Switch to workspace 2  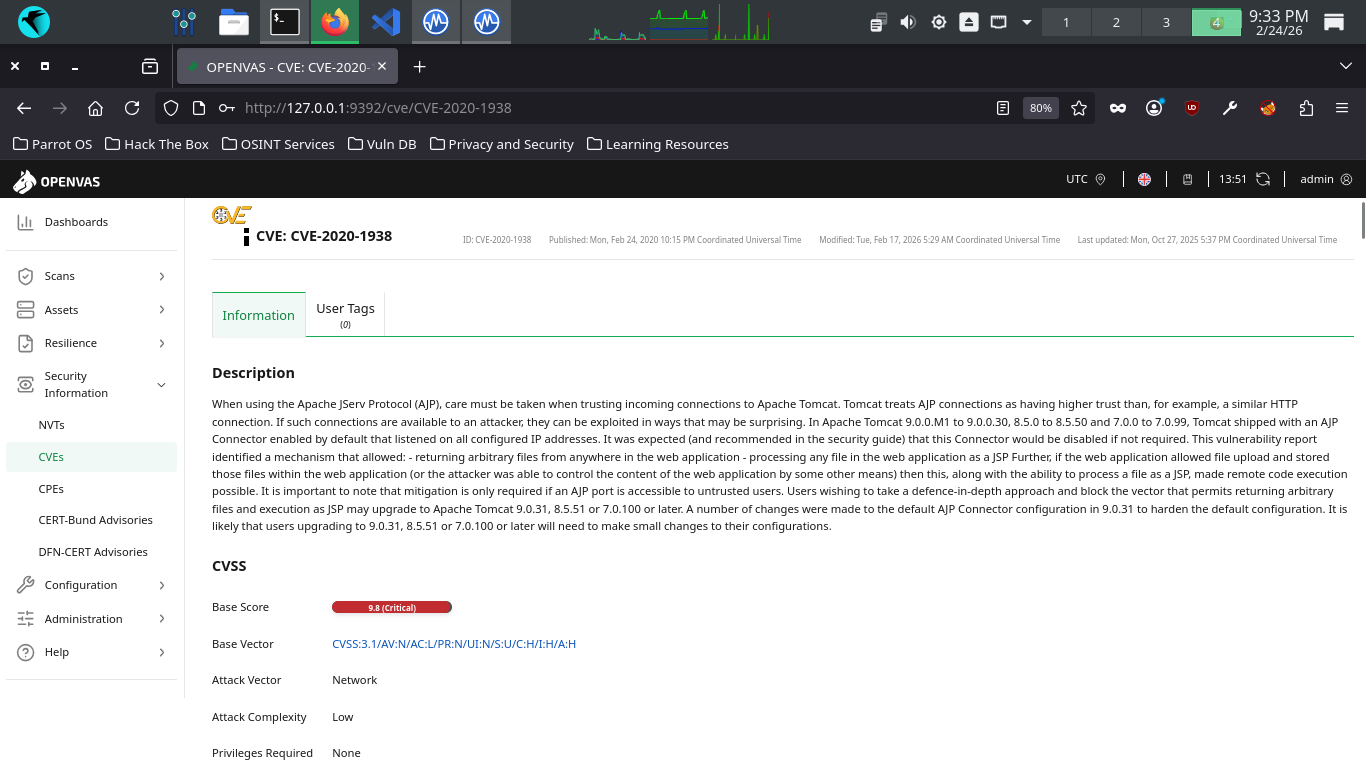point(1116,22)
